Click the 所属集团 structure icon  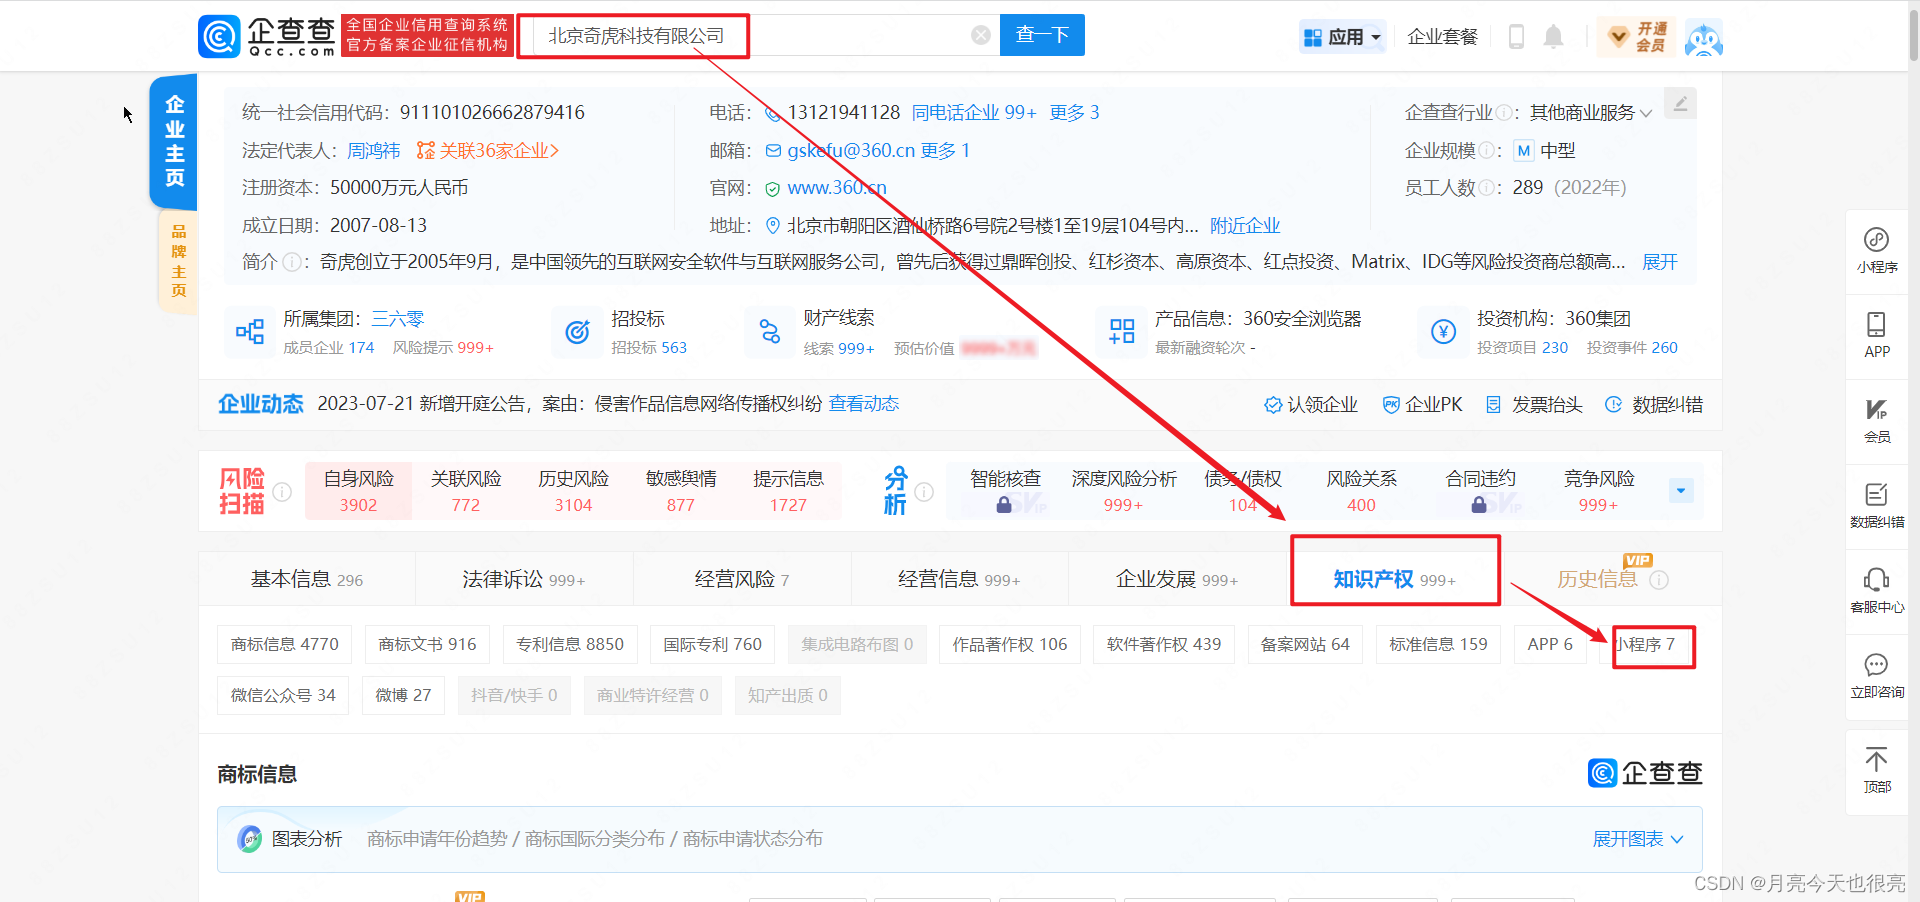[x=250, y=332]
